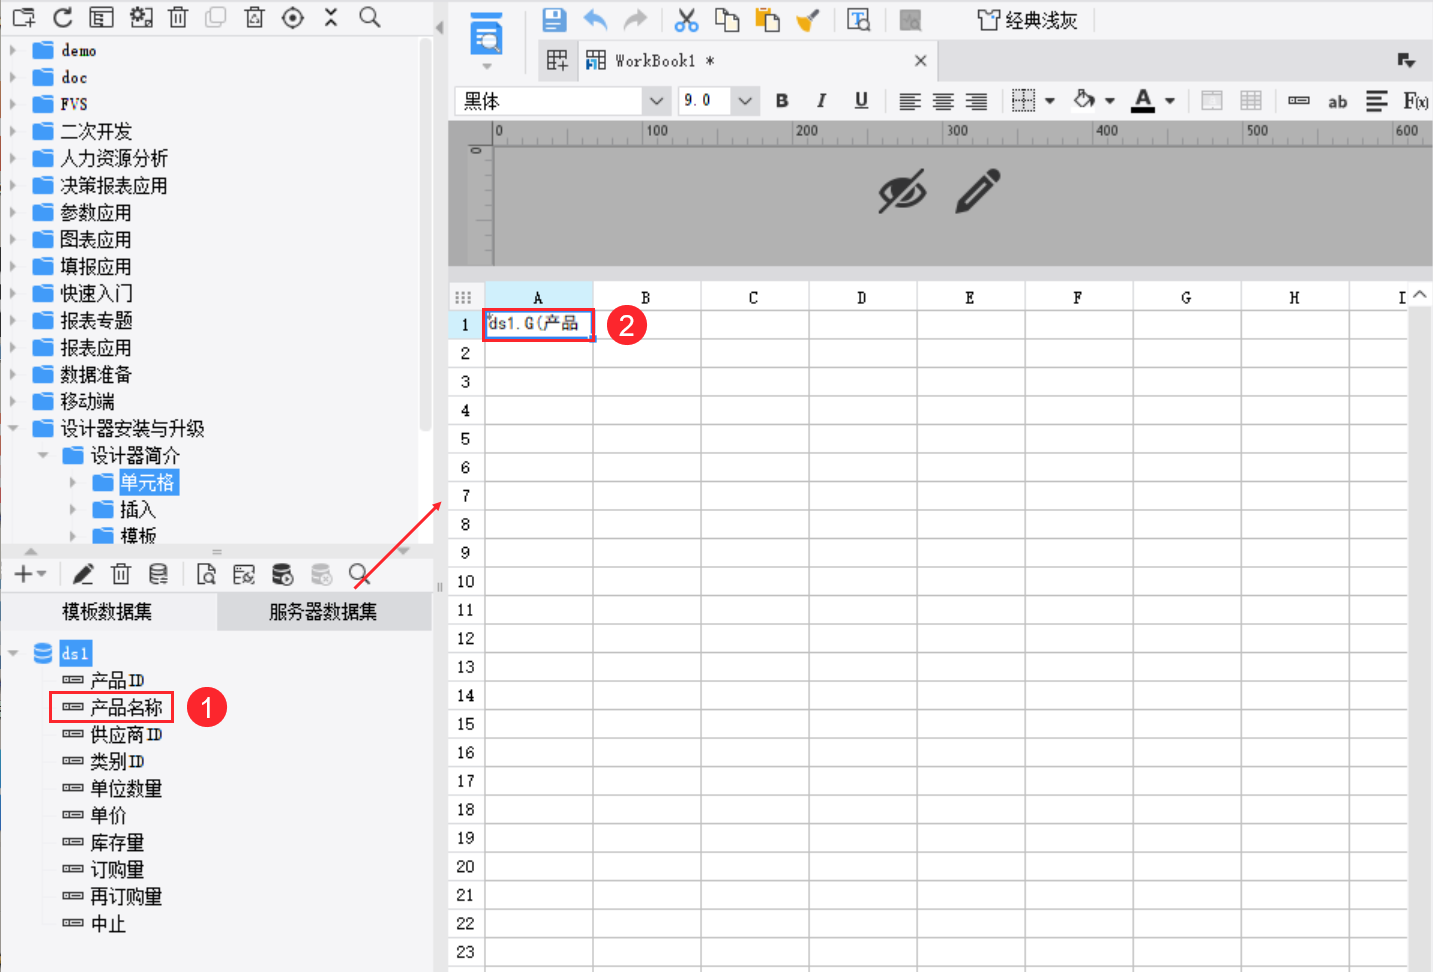Select the doc folder

[74, 77]
